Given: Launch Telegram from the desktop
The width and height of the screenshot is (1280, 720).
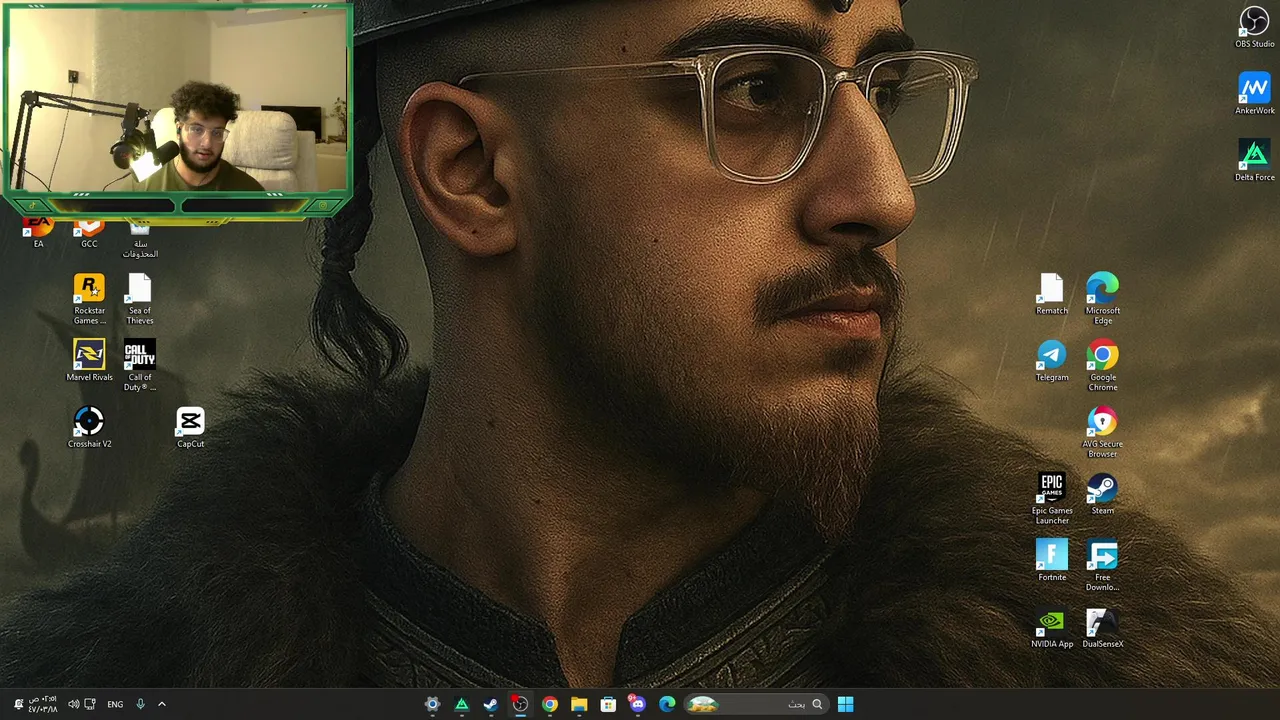Looking at the screenshot, I should tap(1051, 361).
